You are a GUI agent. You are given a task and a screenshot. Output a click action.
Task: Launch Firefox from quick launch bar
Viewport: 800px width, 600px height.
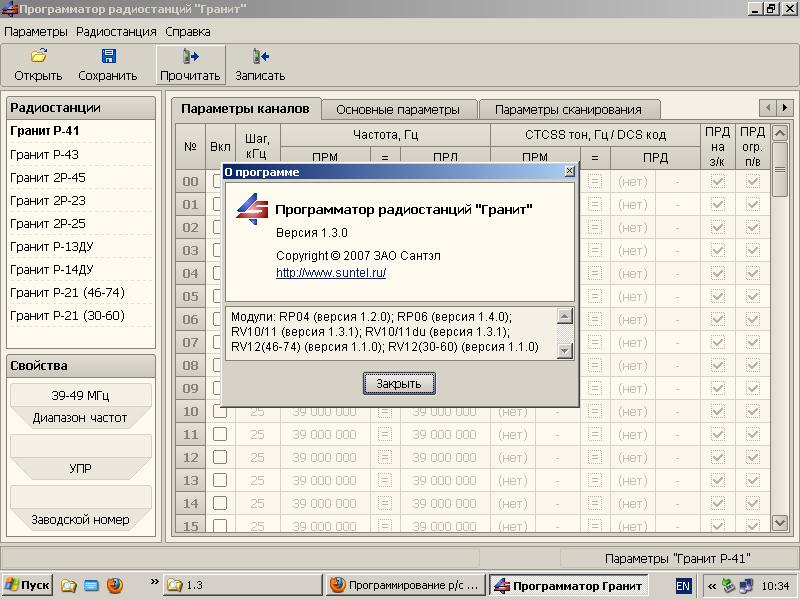click(115, 585)
